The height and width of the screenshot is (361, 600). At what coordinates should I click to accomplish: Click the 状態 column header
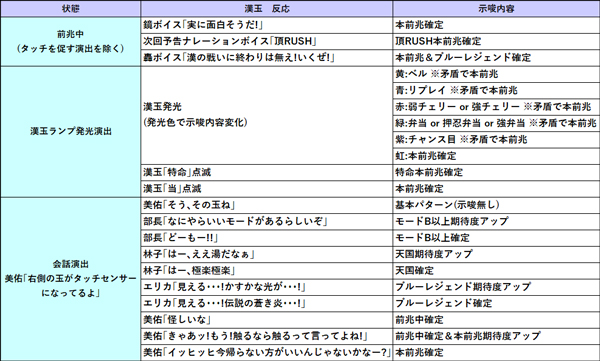tap(70, 8)
